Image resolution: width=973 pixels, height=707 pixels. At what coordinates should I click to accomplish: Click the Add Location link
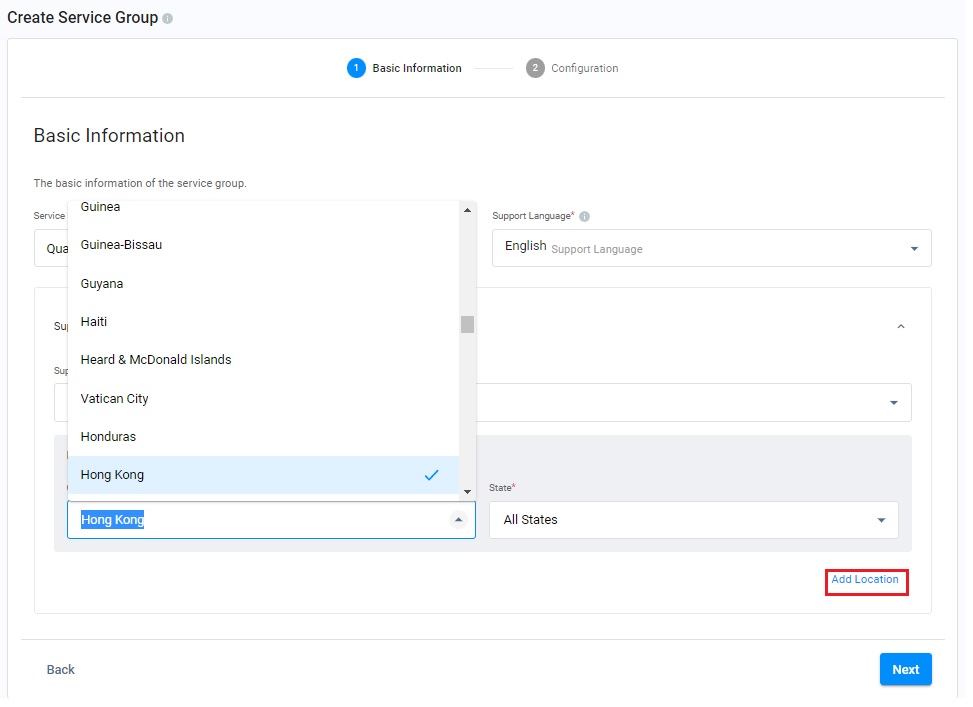(x=865, y=580)
